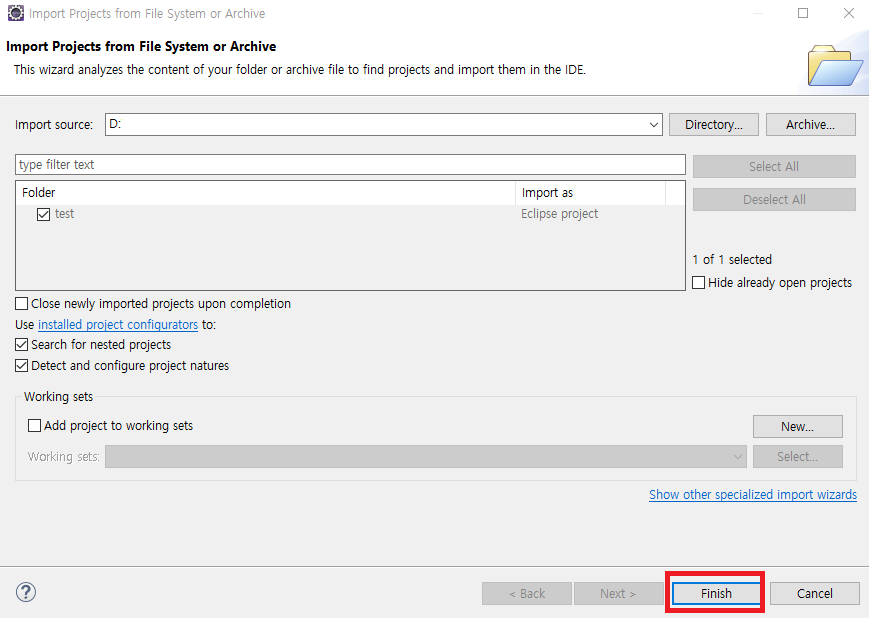Open installed project configurators link
This screenshot has width=869, height=618.
click(118, 325)
